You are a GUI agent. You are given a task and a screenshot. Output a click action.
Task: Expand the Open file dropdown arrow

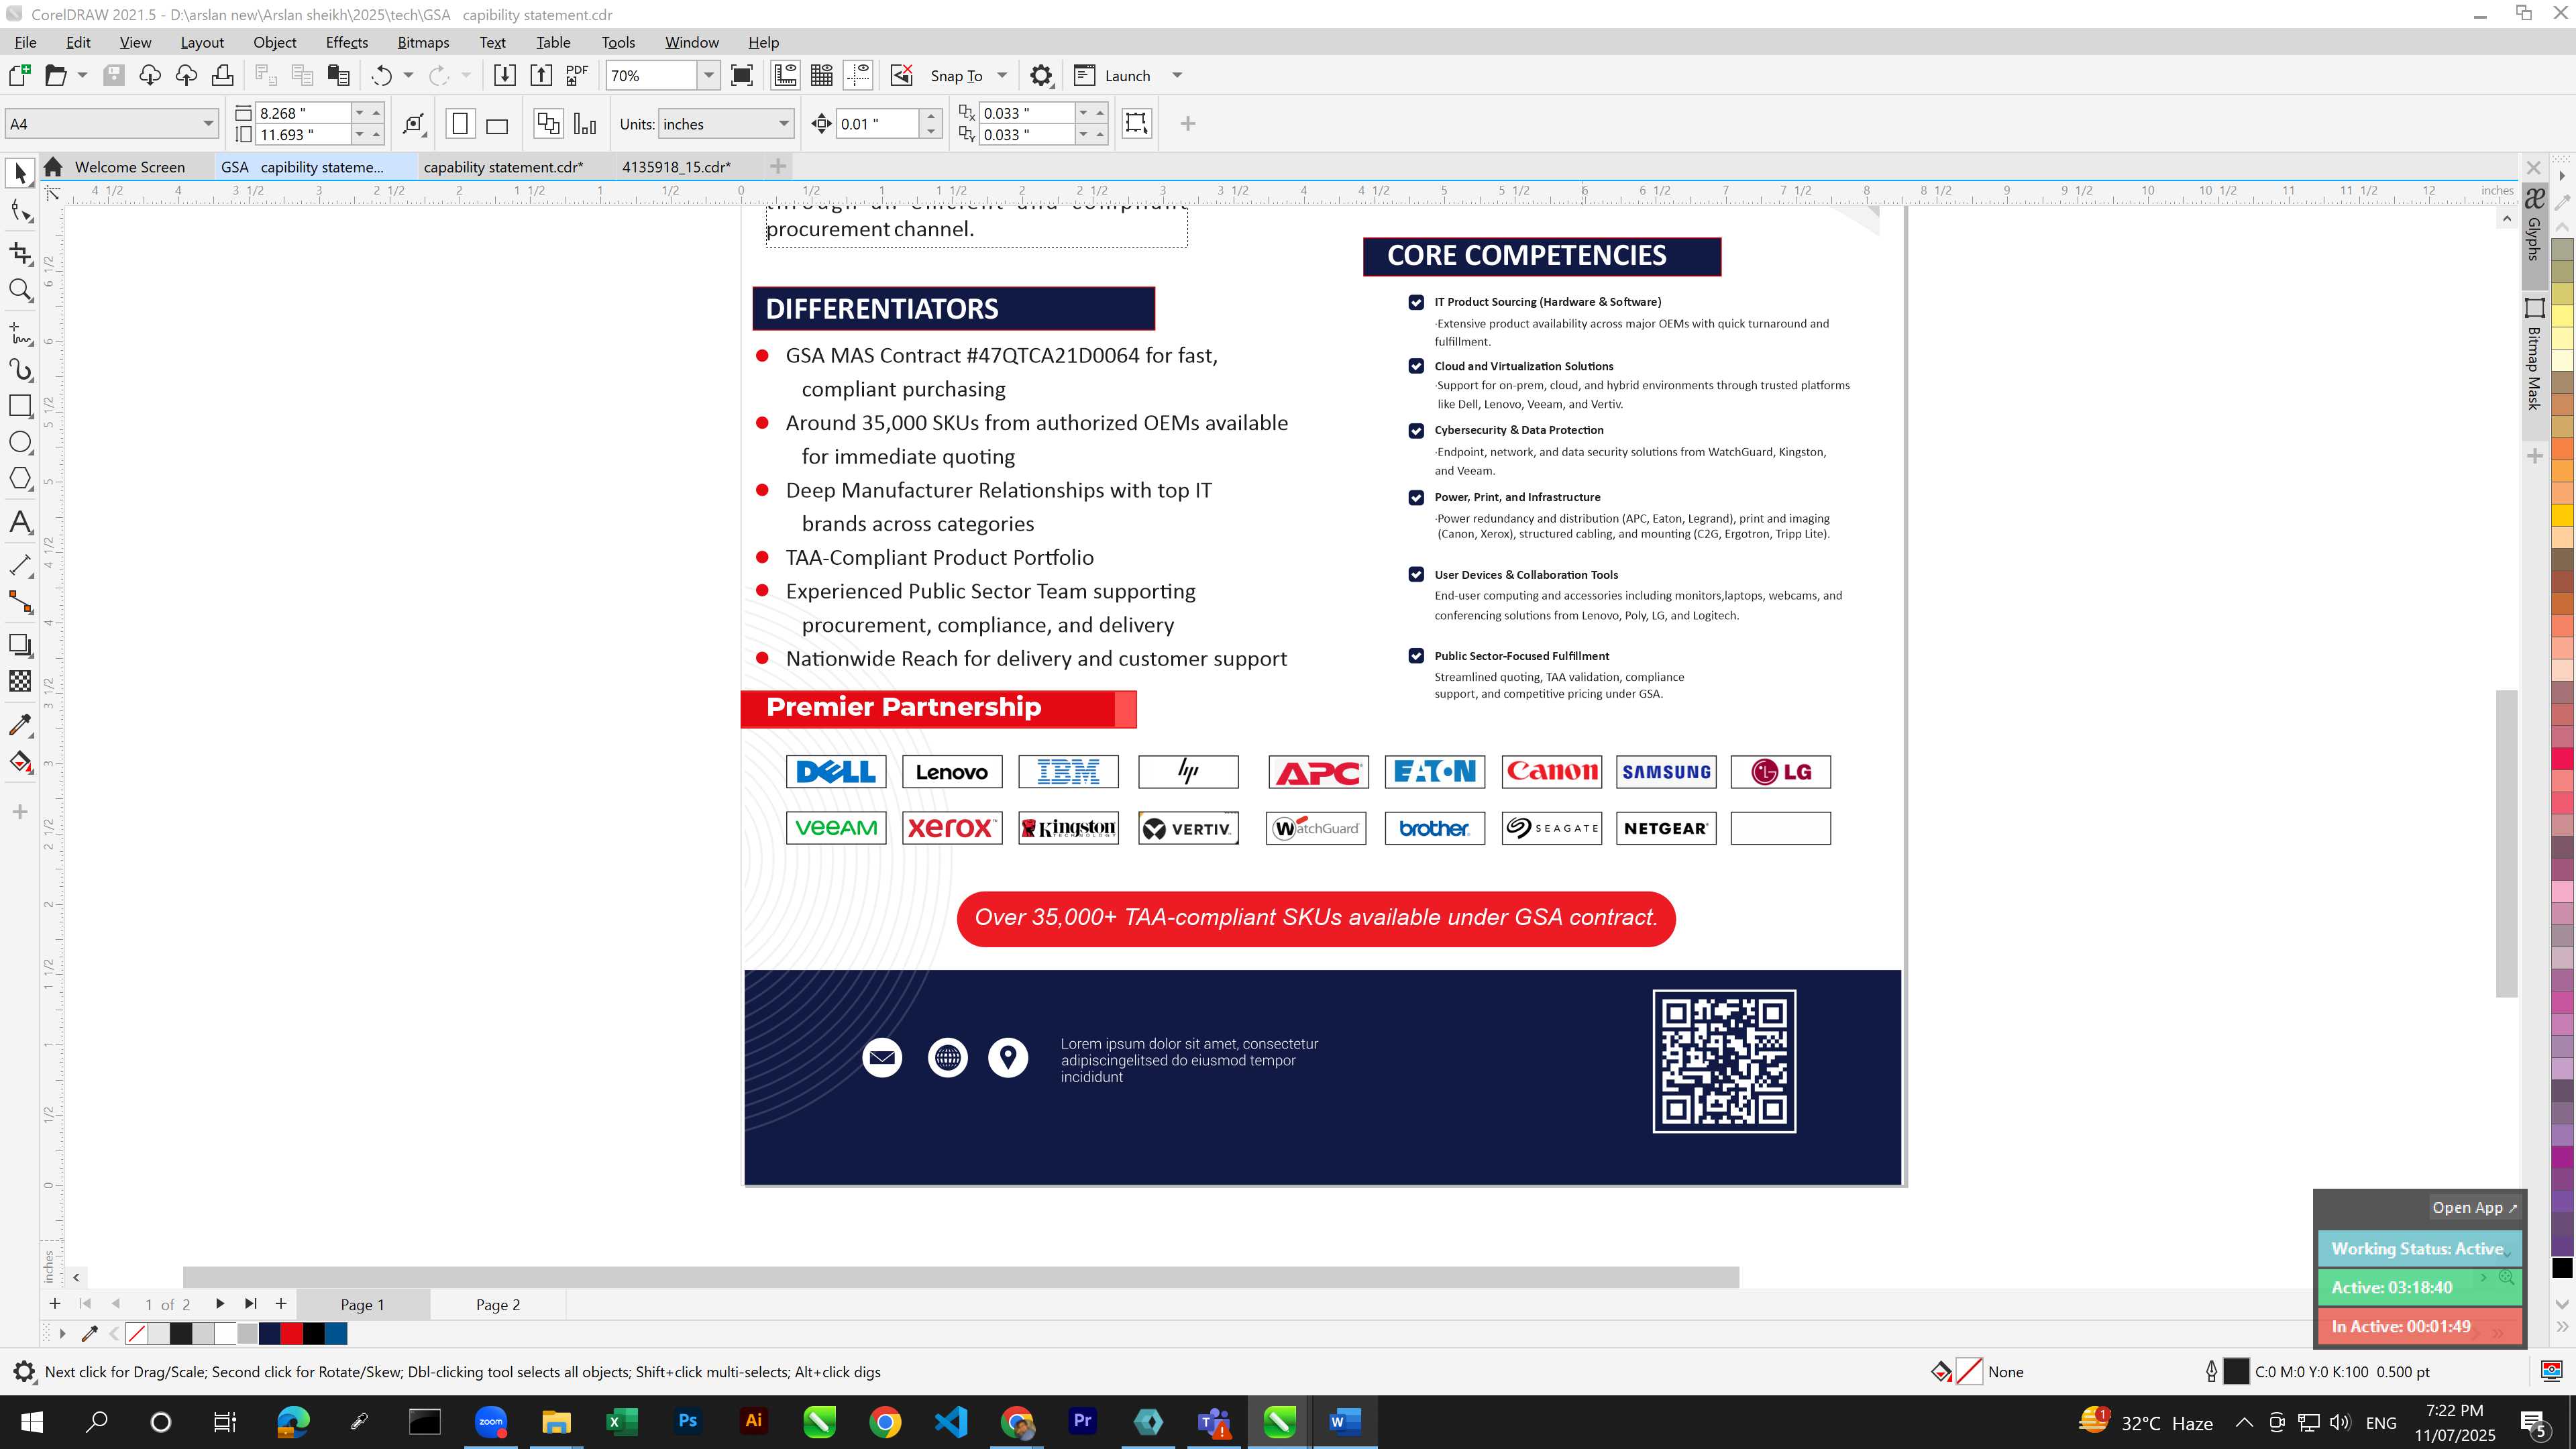[82, 75]
